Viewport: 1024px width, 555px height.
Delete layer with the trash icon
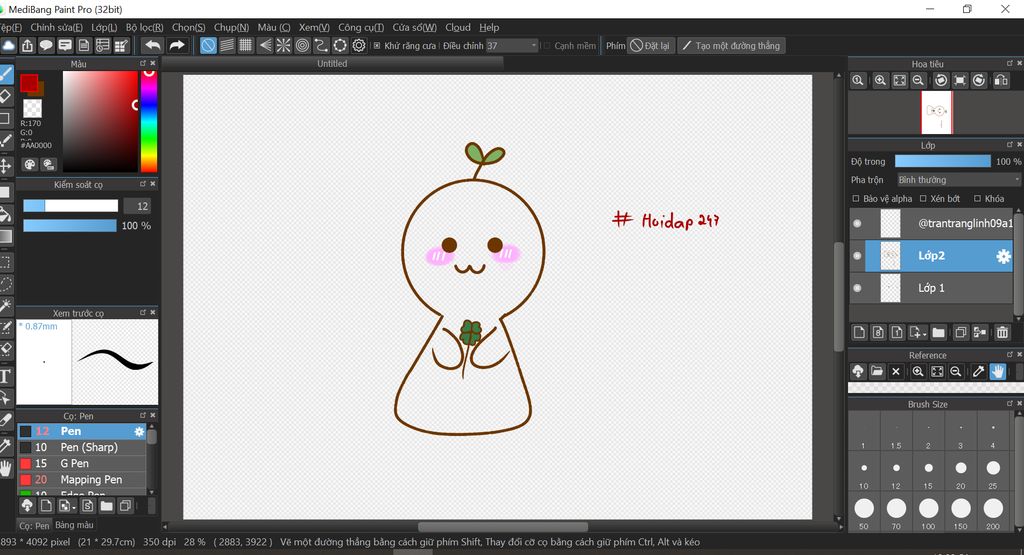[x=1002, y=332]
